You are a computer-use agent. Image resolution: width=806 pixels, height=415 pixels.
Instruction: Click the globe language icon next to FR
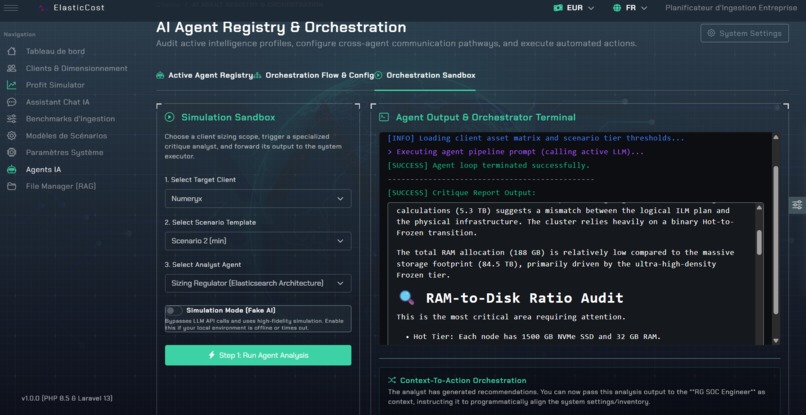[617, 8]
